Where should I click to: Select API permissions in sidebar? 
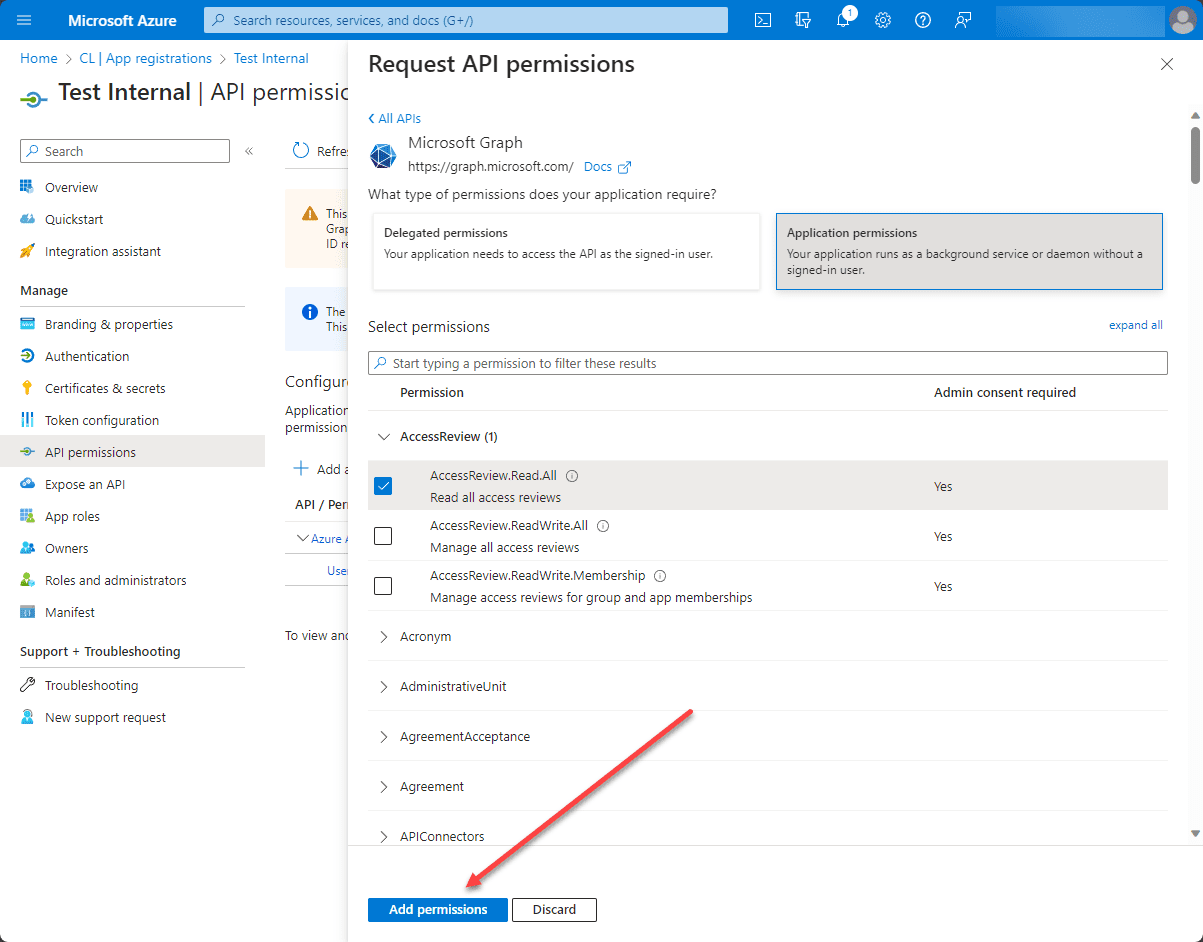click(x=132, y=452)
